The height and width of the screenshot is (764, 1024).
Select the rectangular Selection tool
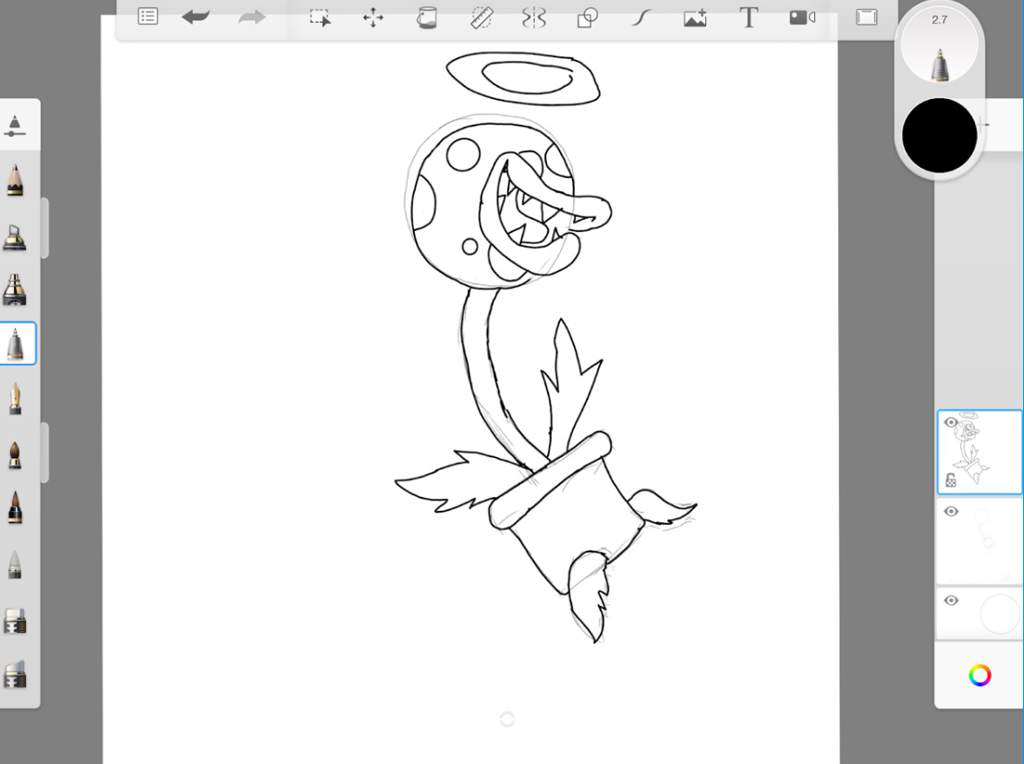coord(319,18)
